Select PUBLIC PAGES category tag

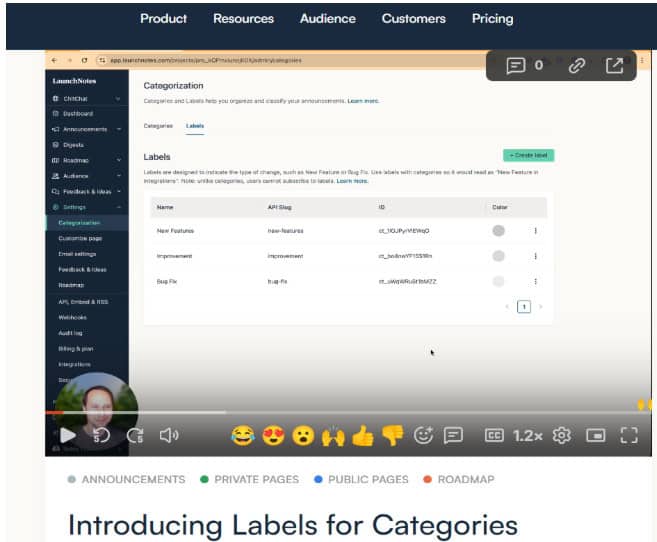click(361, 479)
